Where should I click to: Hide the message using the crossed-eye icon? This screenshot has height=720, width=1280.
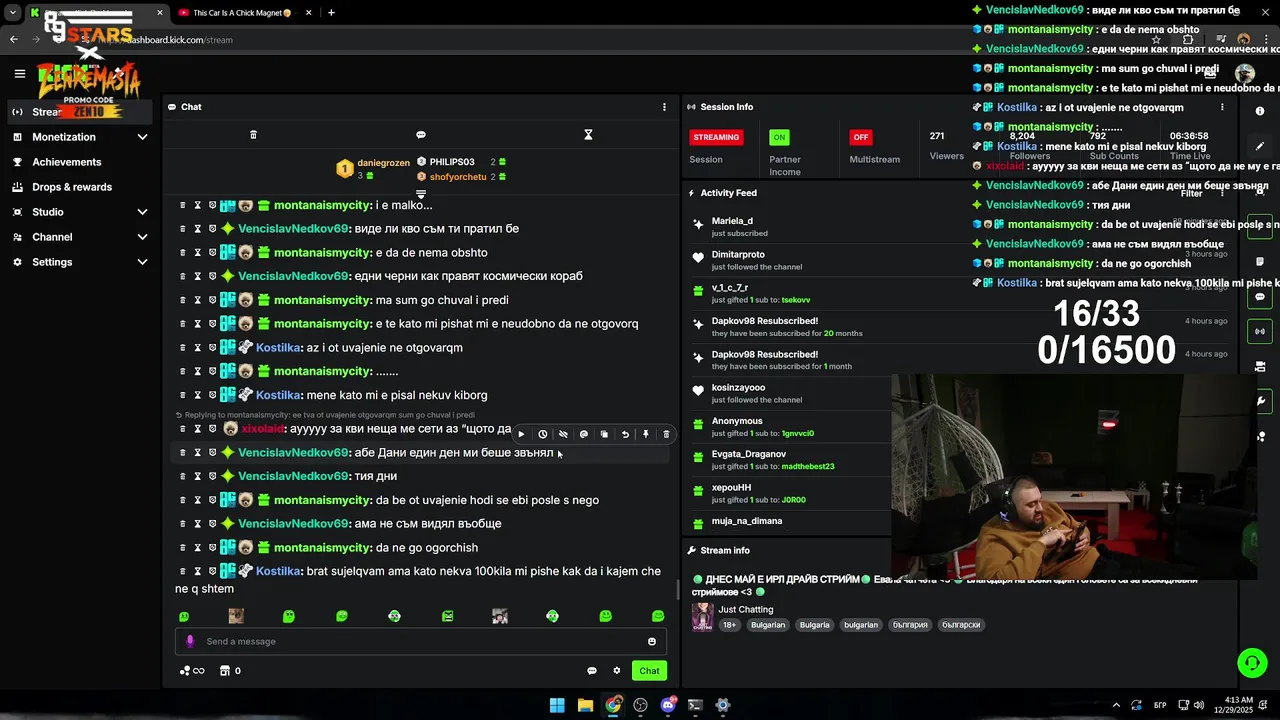(563, 434)
